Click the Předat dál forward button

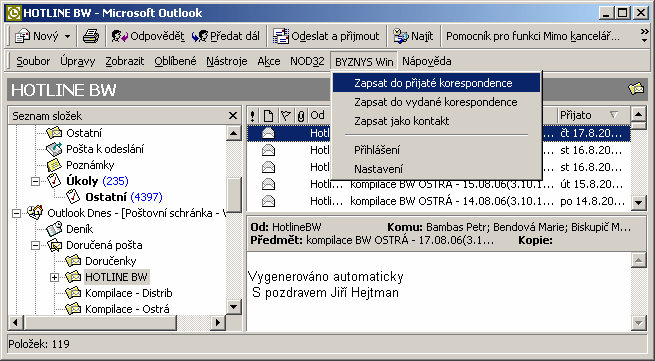tap(226, 37)
